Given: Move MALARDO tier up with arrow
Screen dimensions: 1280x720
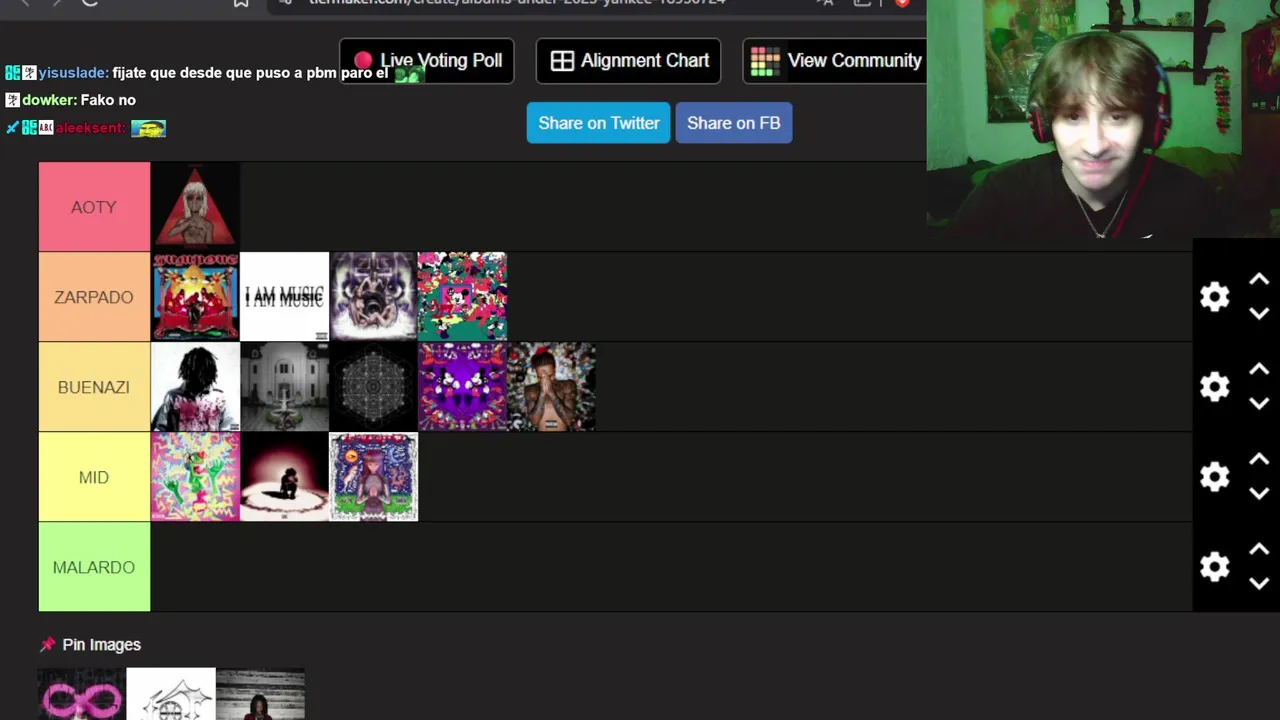Looking at the screenshot, I should [1259, 550].
